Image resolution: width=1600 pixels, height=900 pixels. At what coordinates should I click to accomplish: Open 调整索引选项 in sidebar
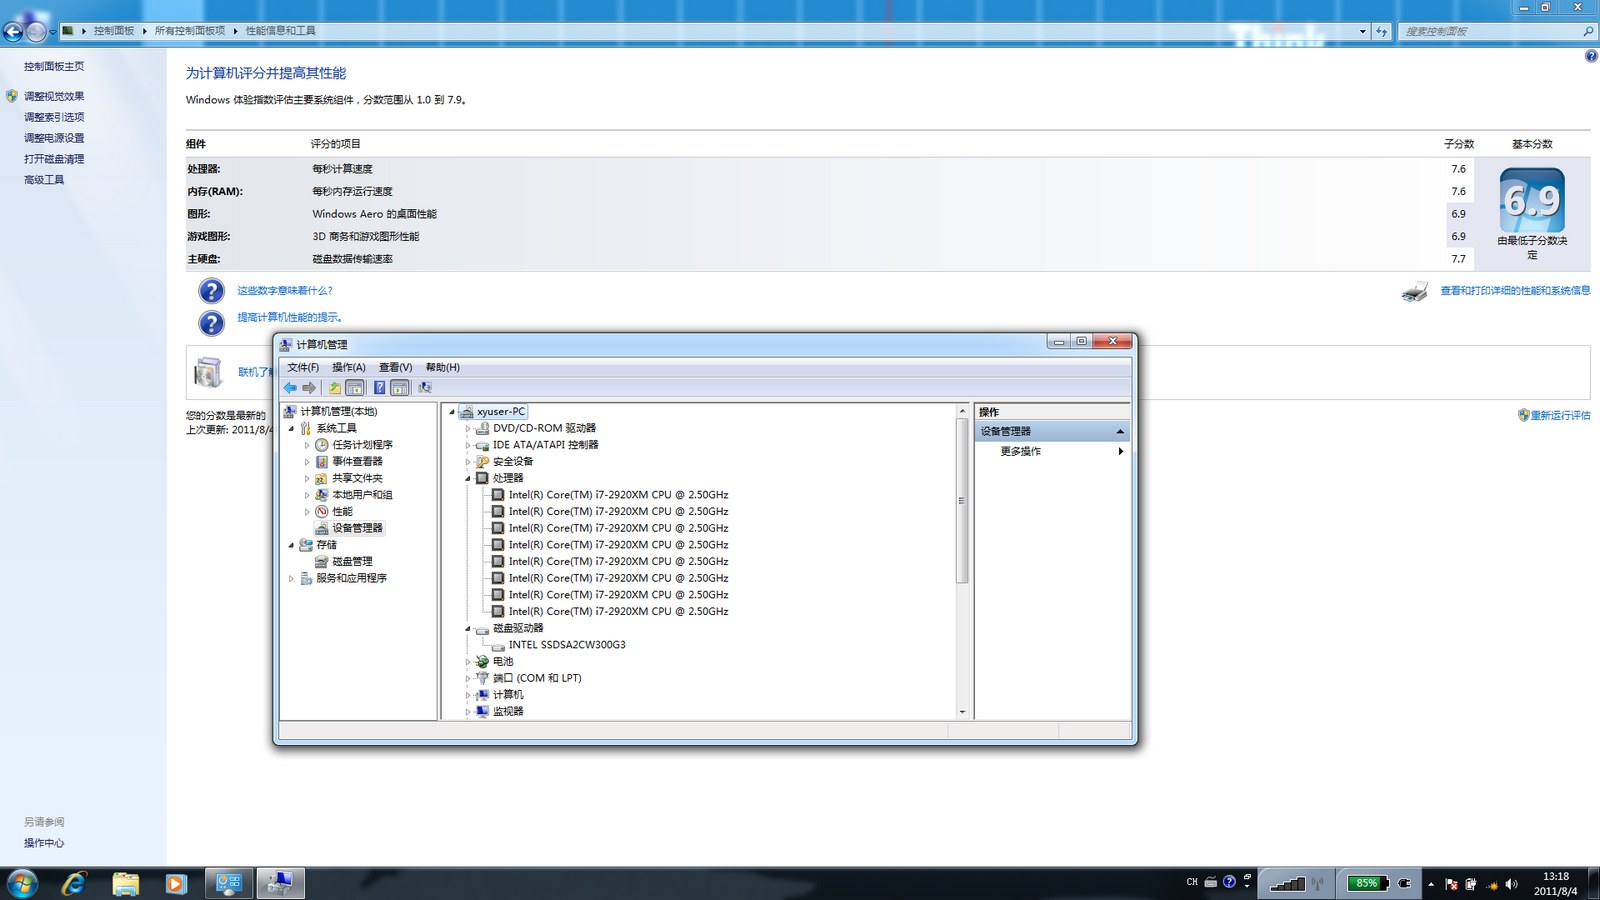click(x=54, y=117)
